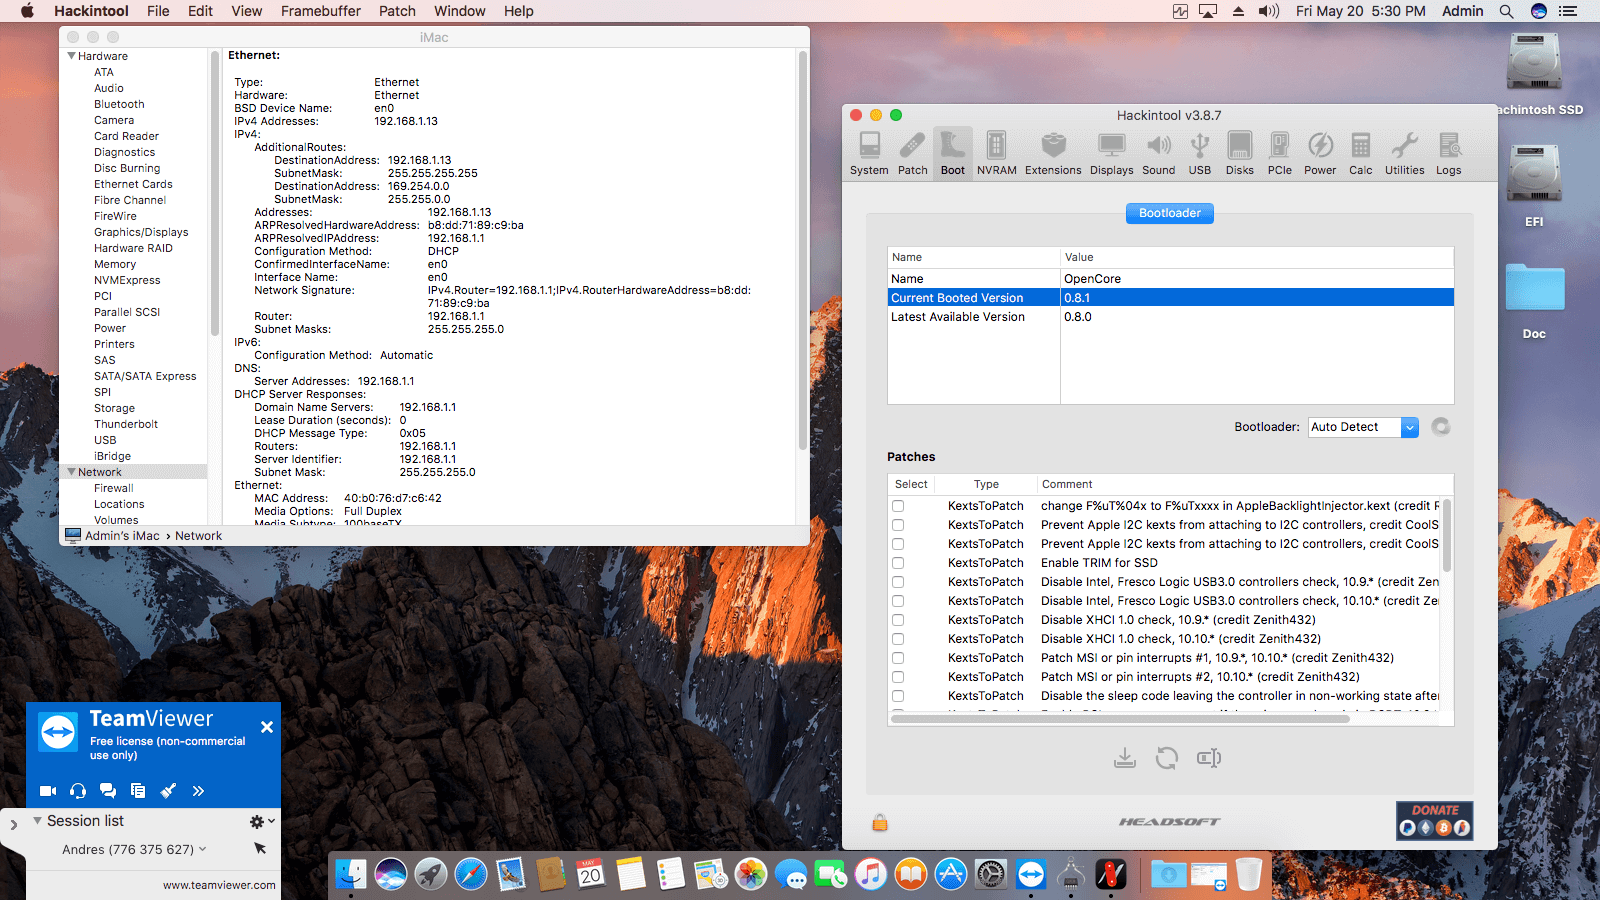Switch to the Extensions panel
1600x900 pixels.
(x=1052, y=152)
